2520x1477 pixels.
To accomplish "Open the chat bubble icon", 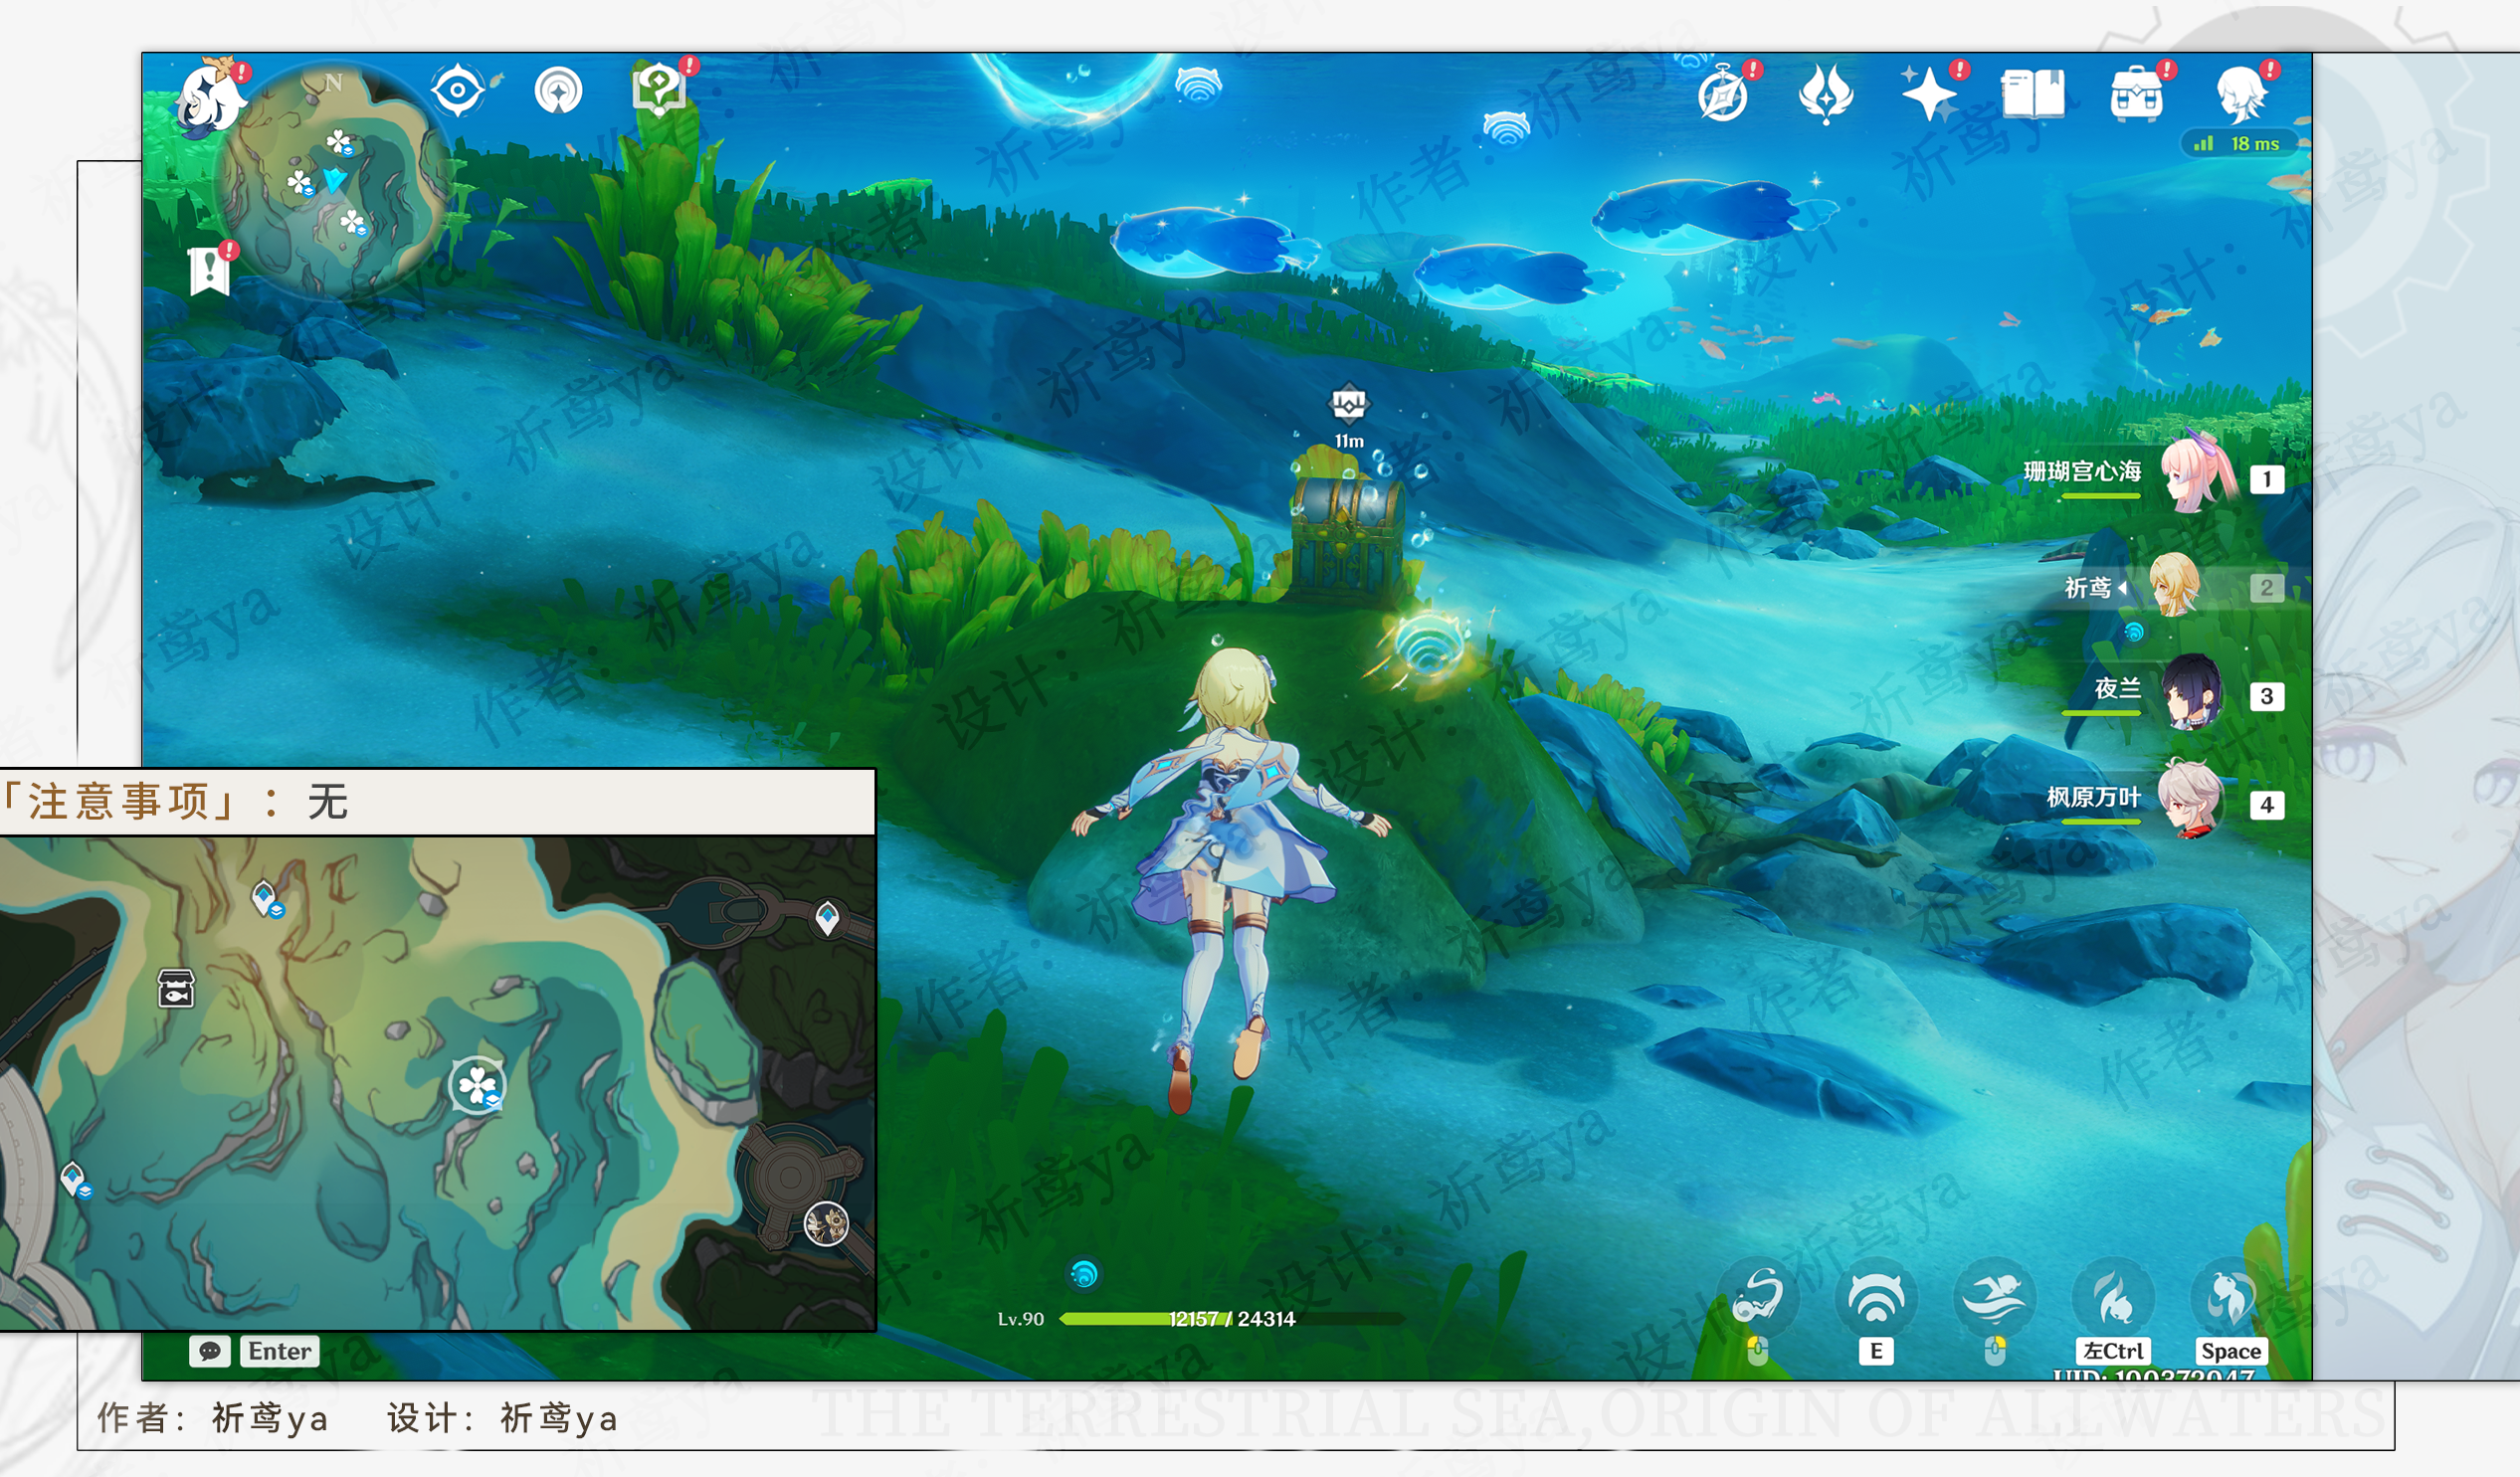I will 210,1352.
